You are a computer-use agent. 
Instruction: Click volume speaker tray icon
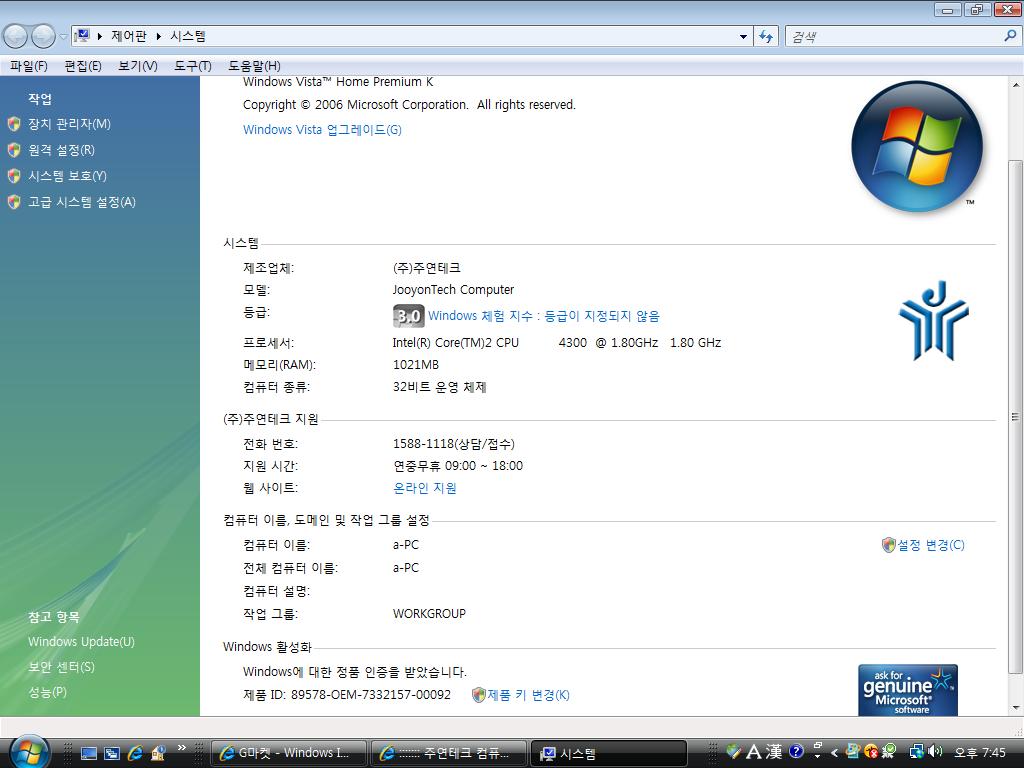point(935,751)
